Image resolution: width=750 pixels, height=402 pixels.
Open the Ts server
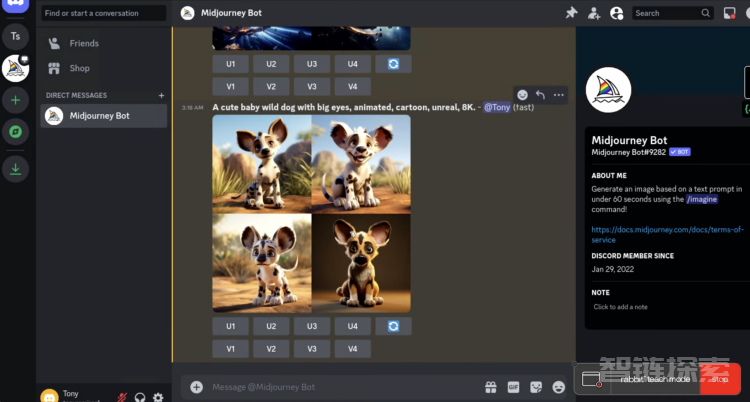pos(15,36)
